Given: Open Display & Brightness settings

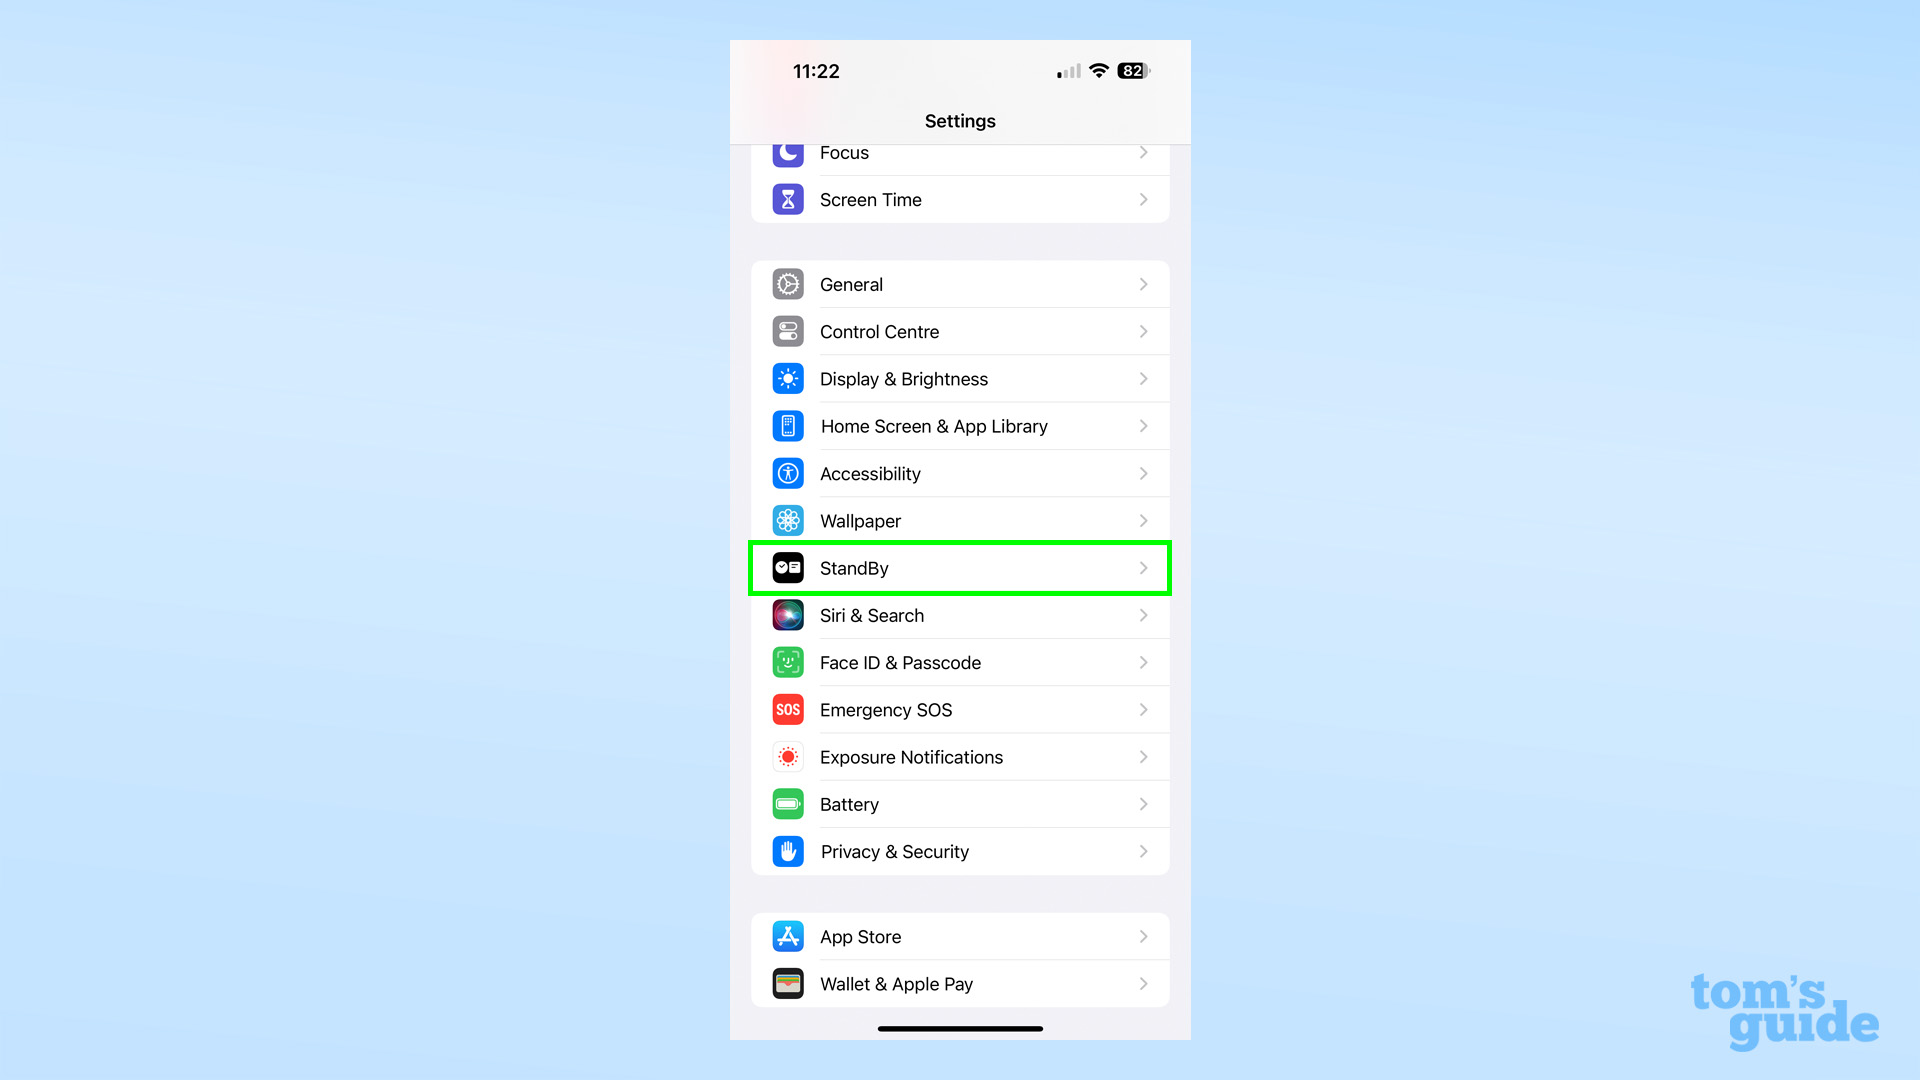Looking at the screenshot, I should click(960, 378).
